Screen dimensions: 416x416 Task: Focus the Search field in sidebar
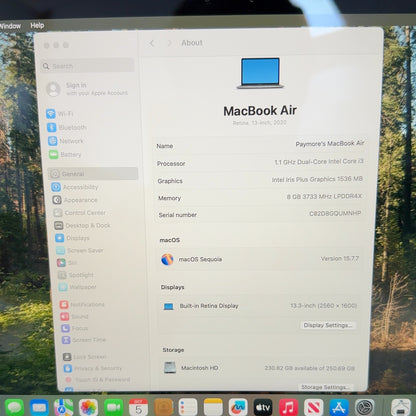88,66
